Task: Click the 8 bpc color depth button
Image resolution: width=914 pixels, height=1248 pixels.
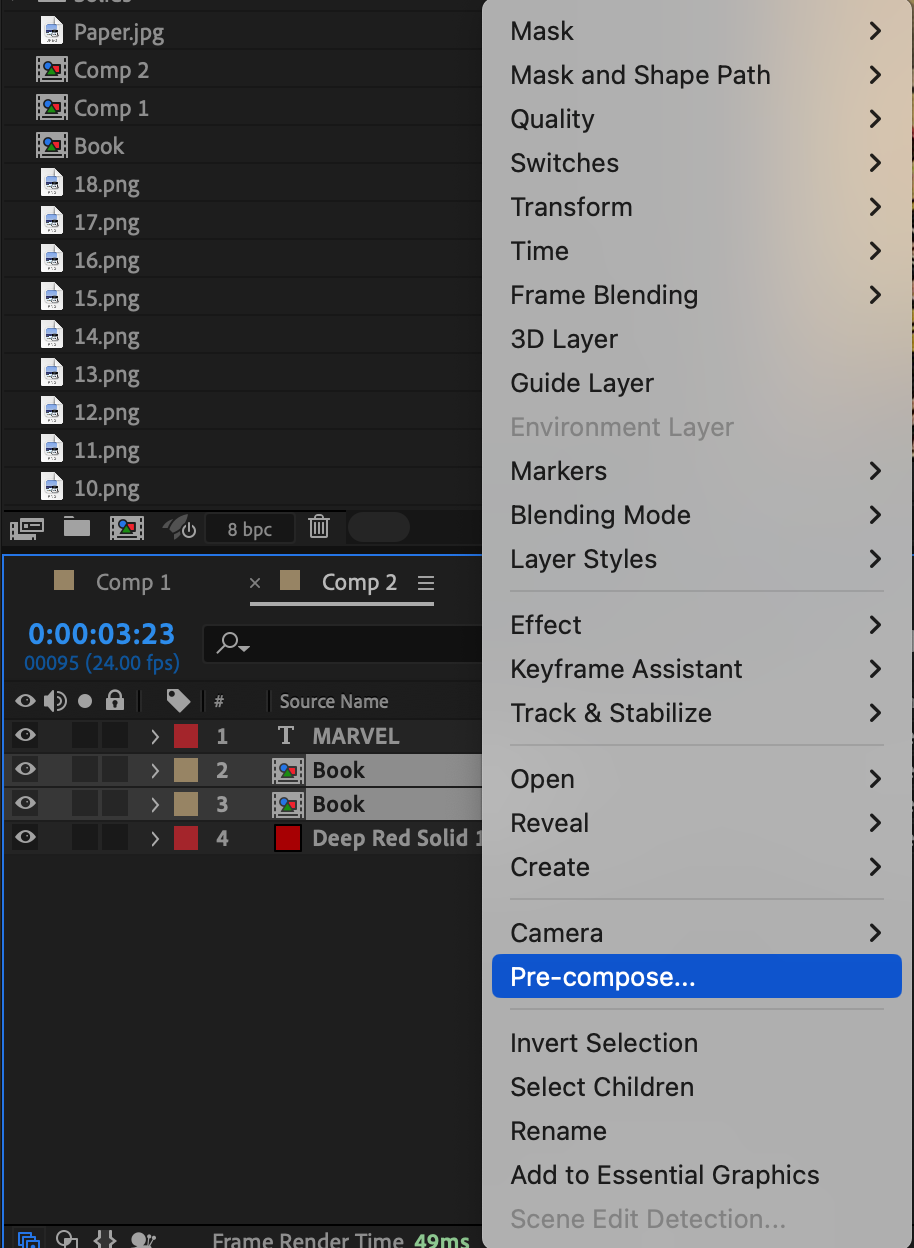Action: (250, 529)
